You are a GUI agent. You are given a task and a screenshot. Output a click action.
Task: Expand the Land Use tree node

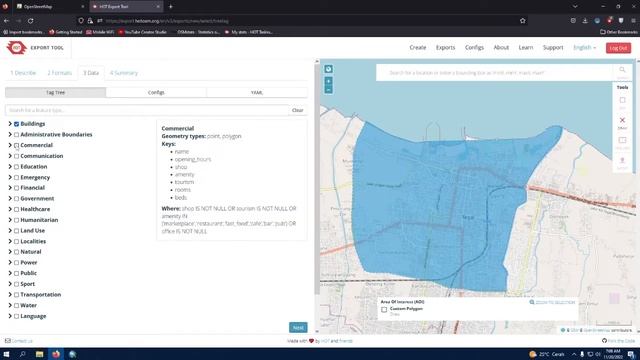(x=10, y=230)
